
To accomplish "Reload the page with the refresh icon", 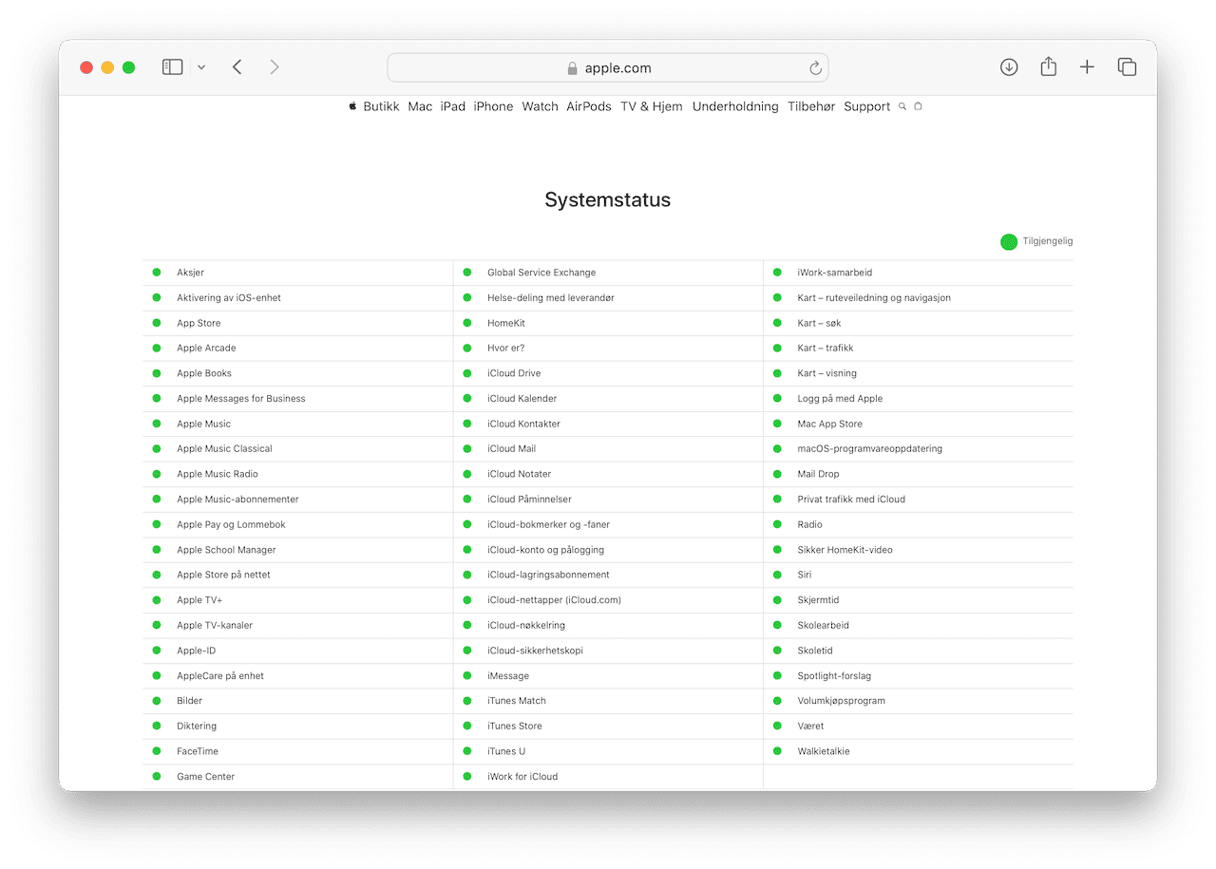I will click(815, 68).
